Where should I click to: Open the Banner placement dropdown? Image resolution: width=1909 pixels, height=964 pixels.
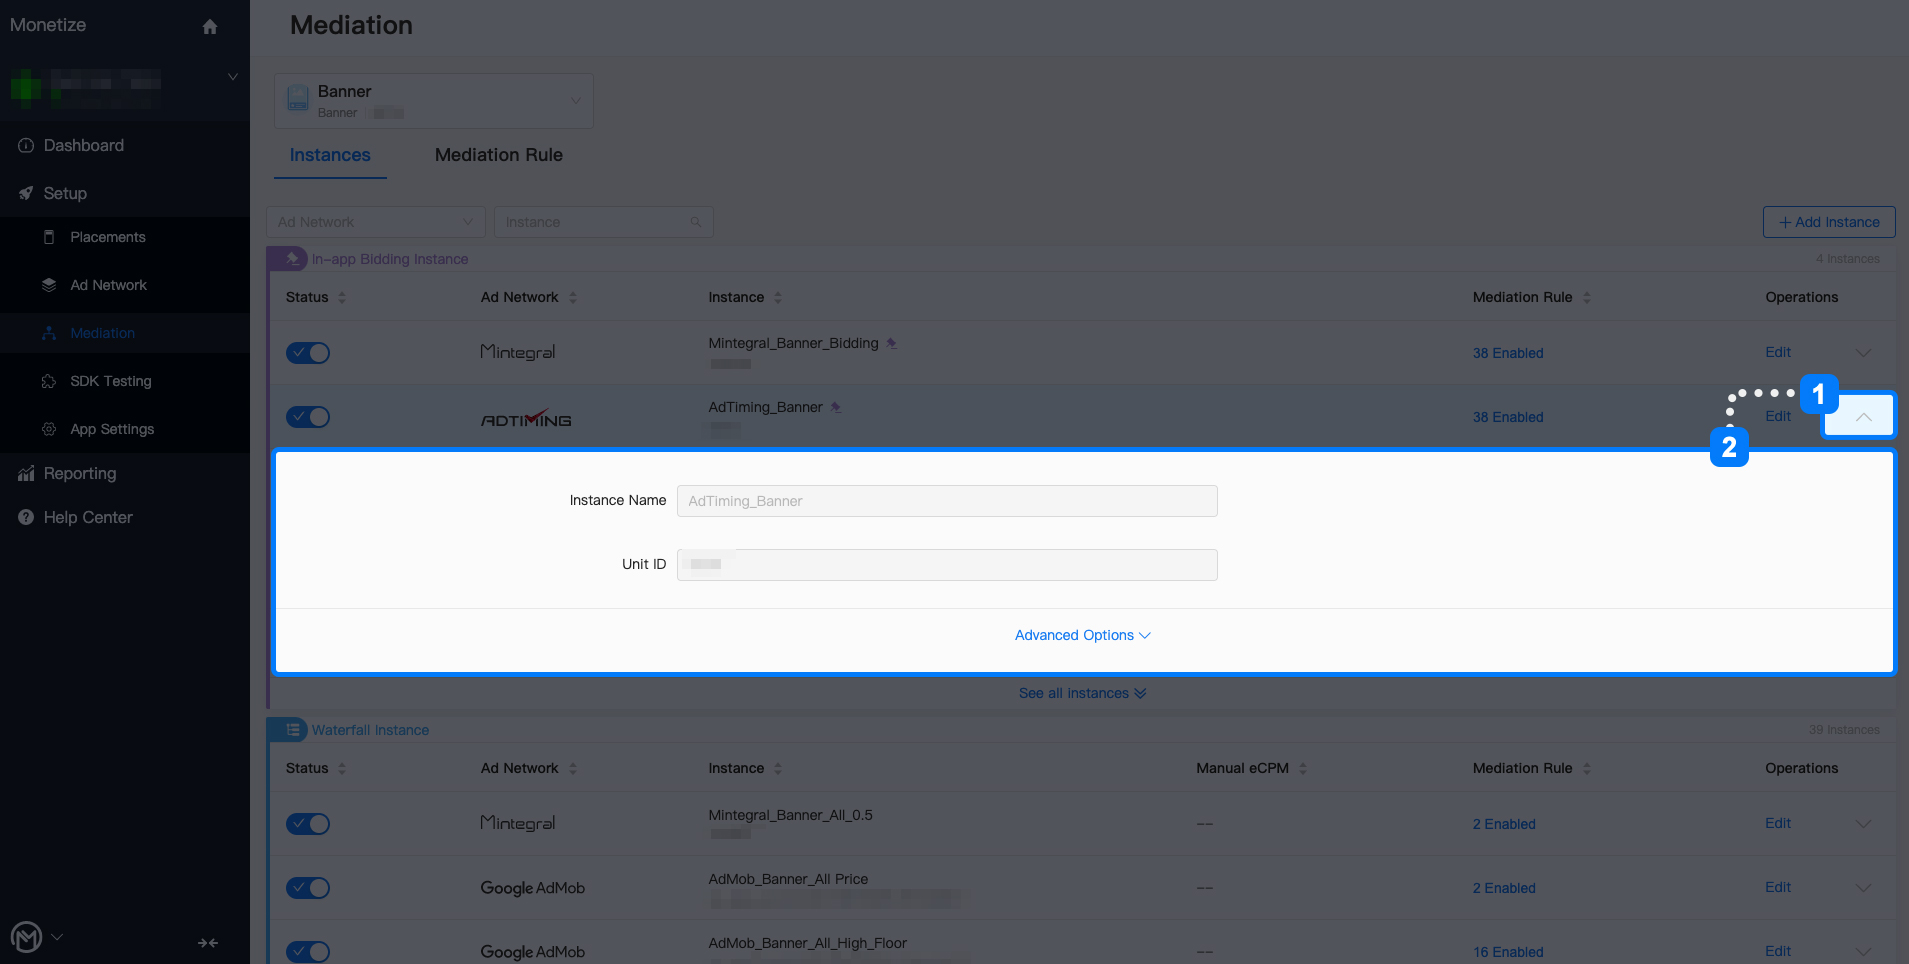point(434,100)
